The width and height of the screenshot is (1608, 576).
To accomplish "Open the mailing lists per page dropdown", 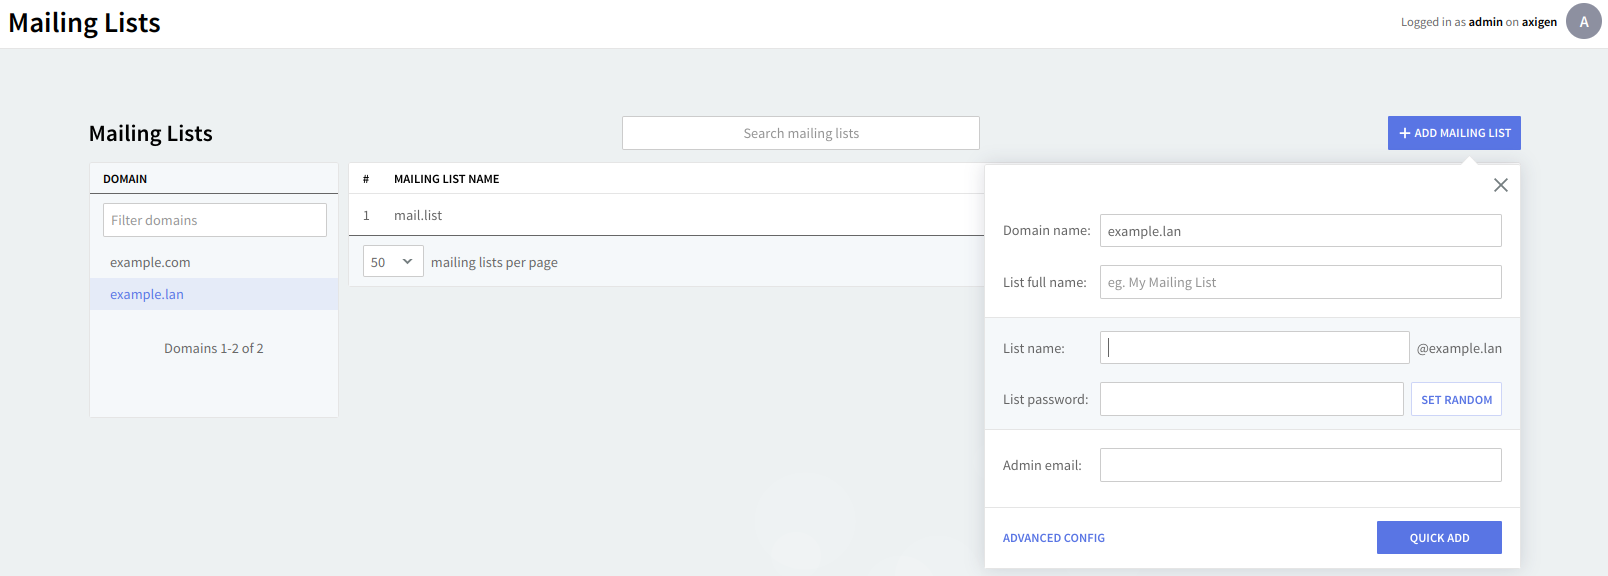I will coord(392,262).
